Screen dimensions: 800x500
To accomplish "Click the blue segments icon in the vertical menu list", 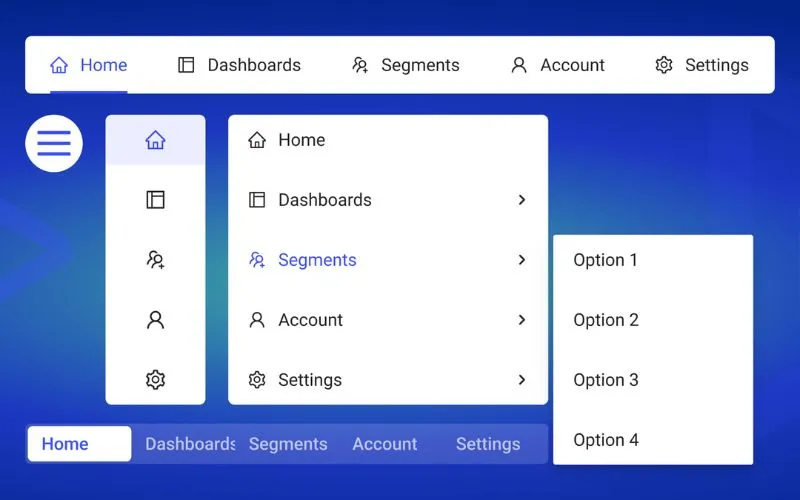I will [x=257, y=260].
